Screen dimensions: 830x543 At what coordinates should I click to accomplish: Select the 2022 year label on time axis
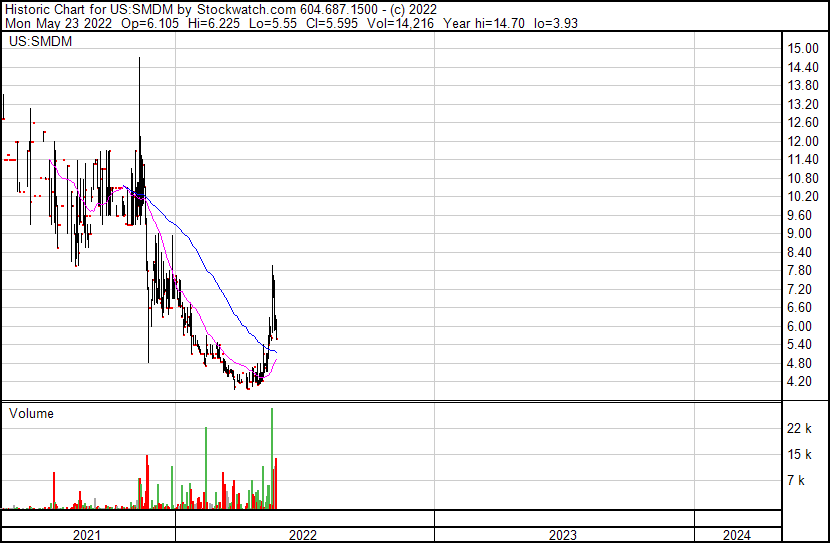click(x=303, y=535)
